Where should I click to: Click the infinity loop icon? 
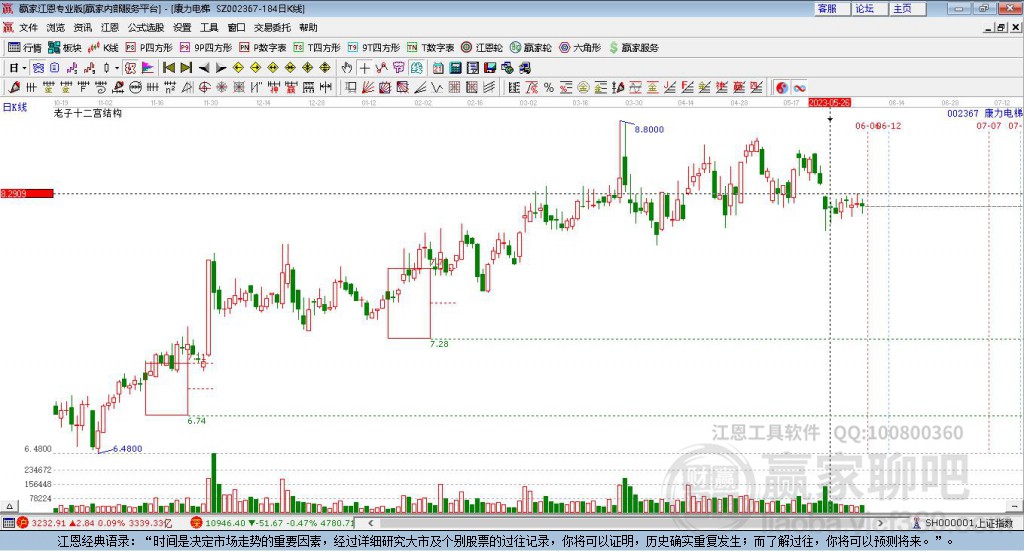[x=799, y=87]
